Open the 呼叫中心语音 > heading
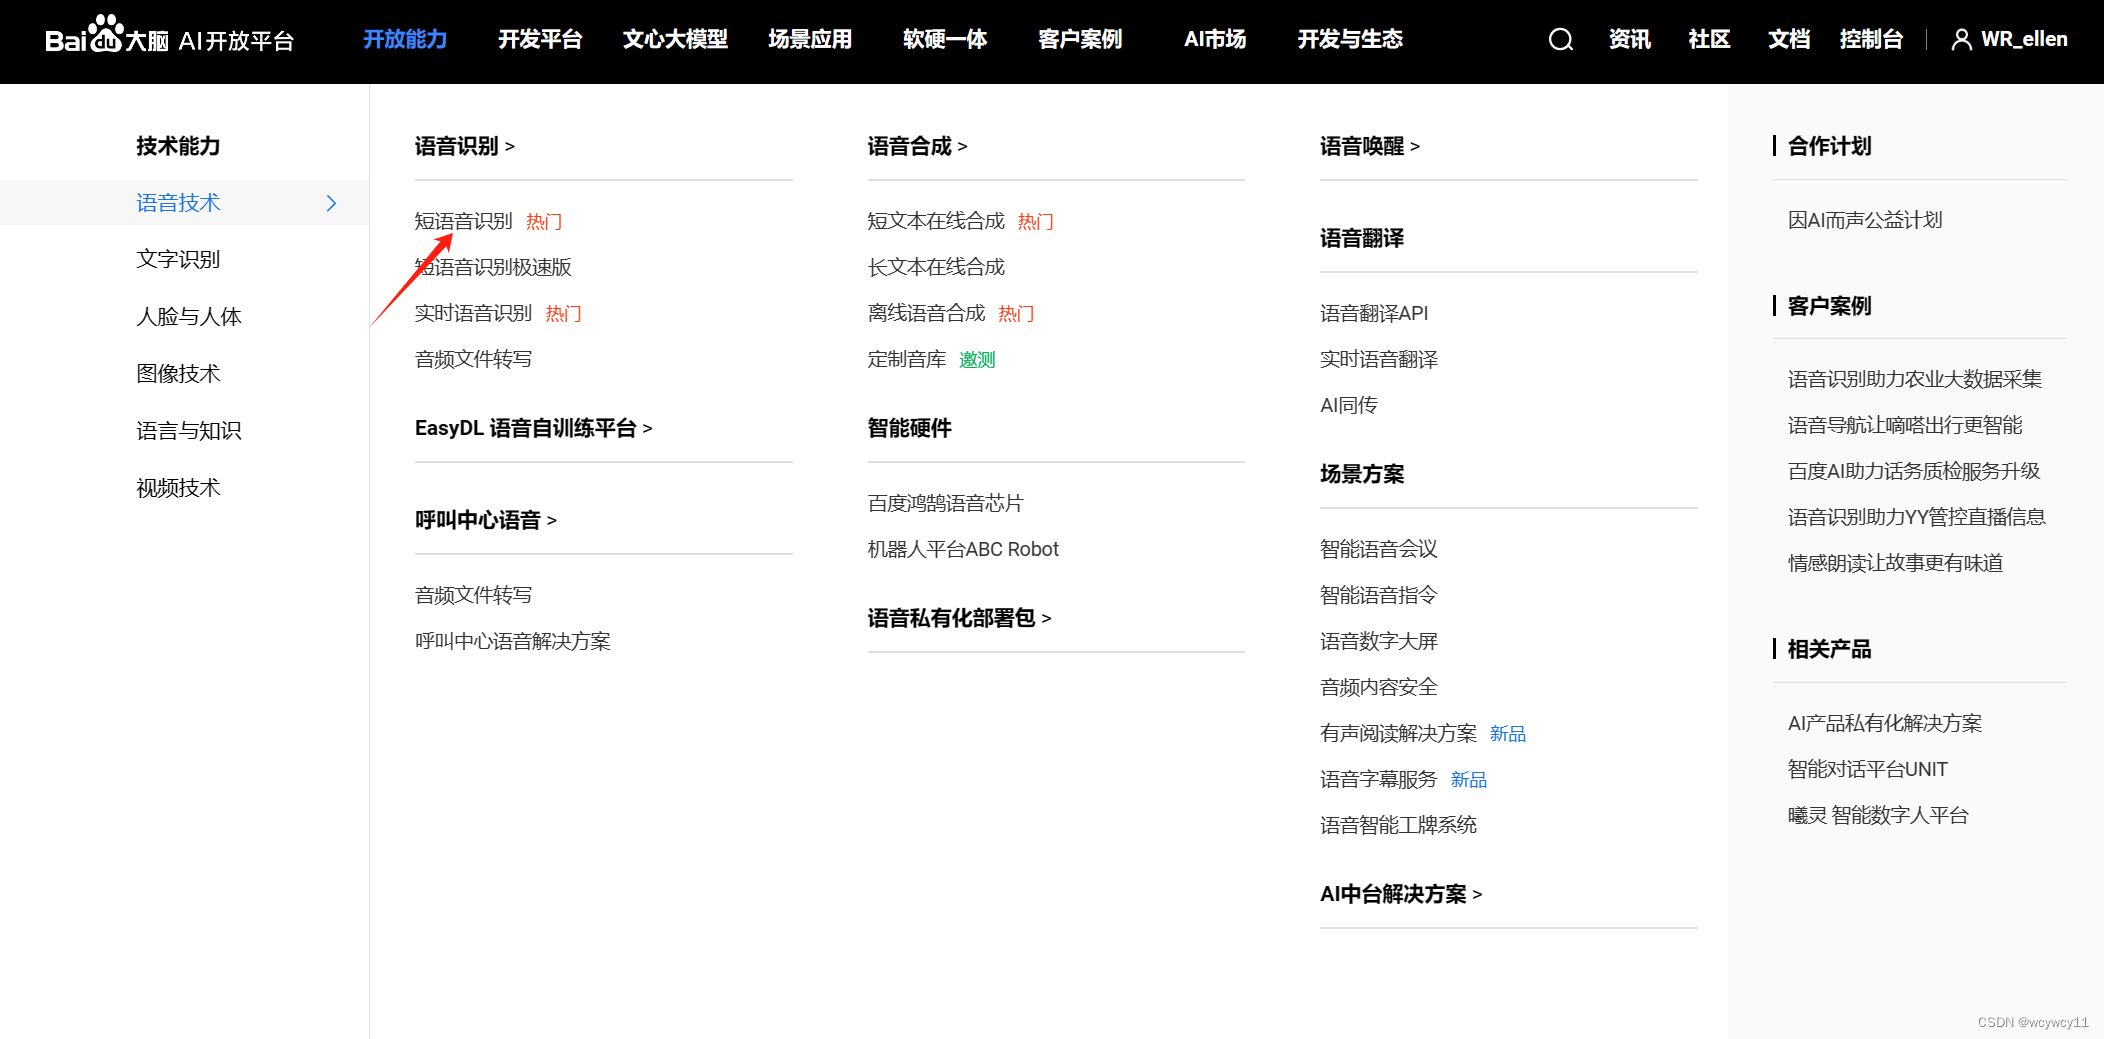The height and width of the screenshot is (1039, 2104). (x=486, y=520)
